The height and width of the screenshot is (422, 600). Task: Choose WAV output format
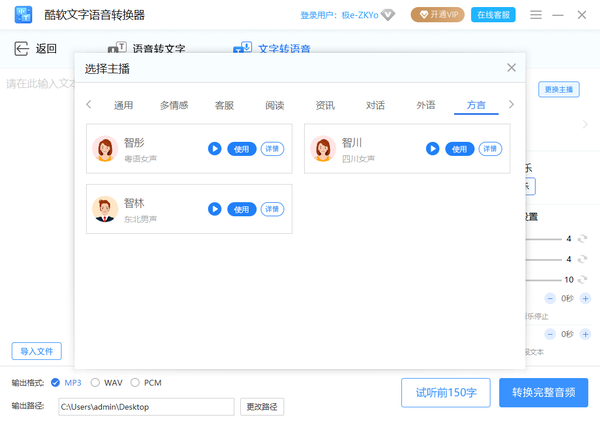click(x=96, y=382)
